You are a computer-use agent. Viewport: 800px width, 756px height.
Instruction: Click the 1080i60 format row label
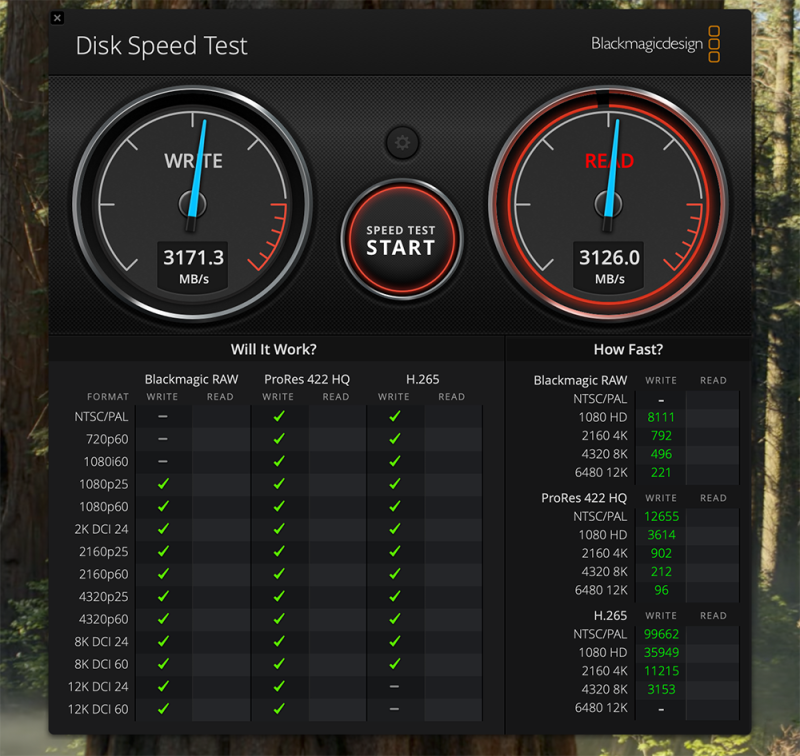tap(106, 462)
